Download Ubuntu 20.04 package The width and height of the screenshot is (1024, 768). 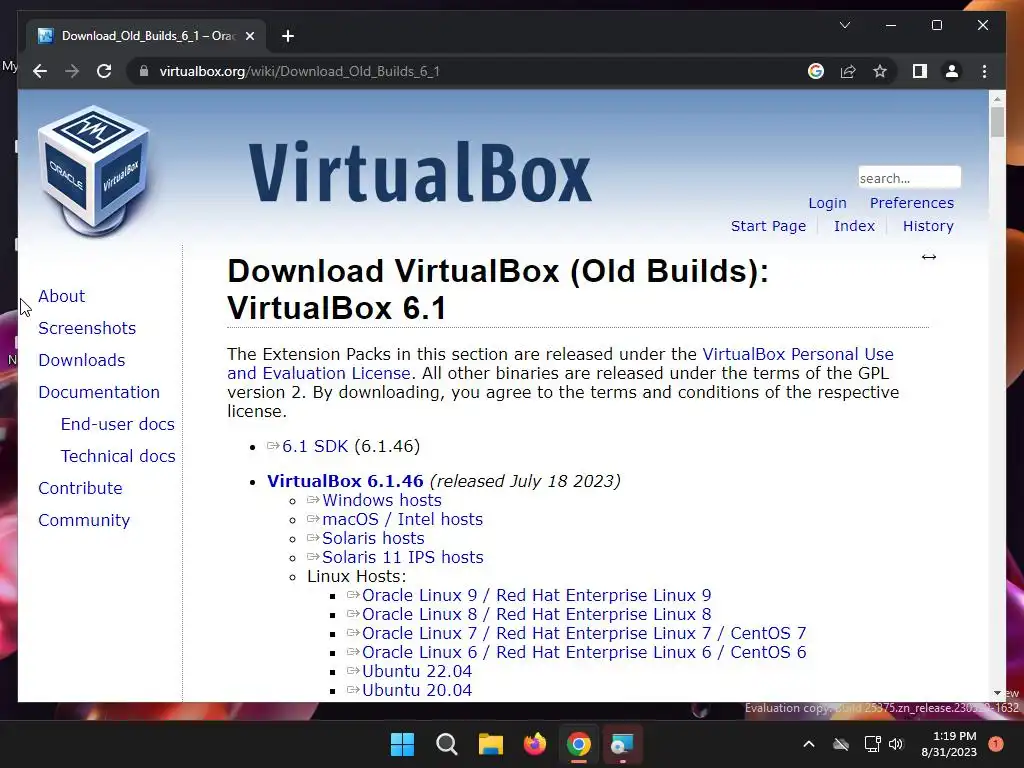tap(417, 690)
